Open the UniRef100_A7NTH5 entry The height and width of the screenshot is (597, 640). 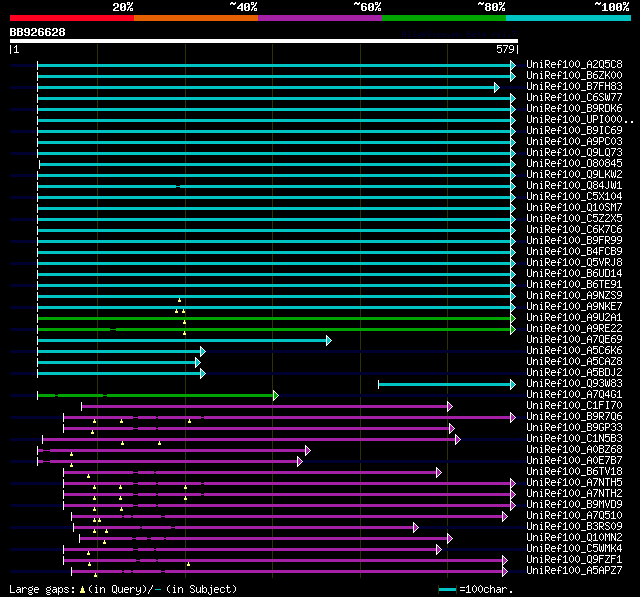point(574,483)
